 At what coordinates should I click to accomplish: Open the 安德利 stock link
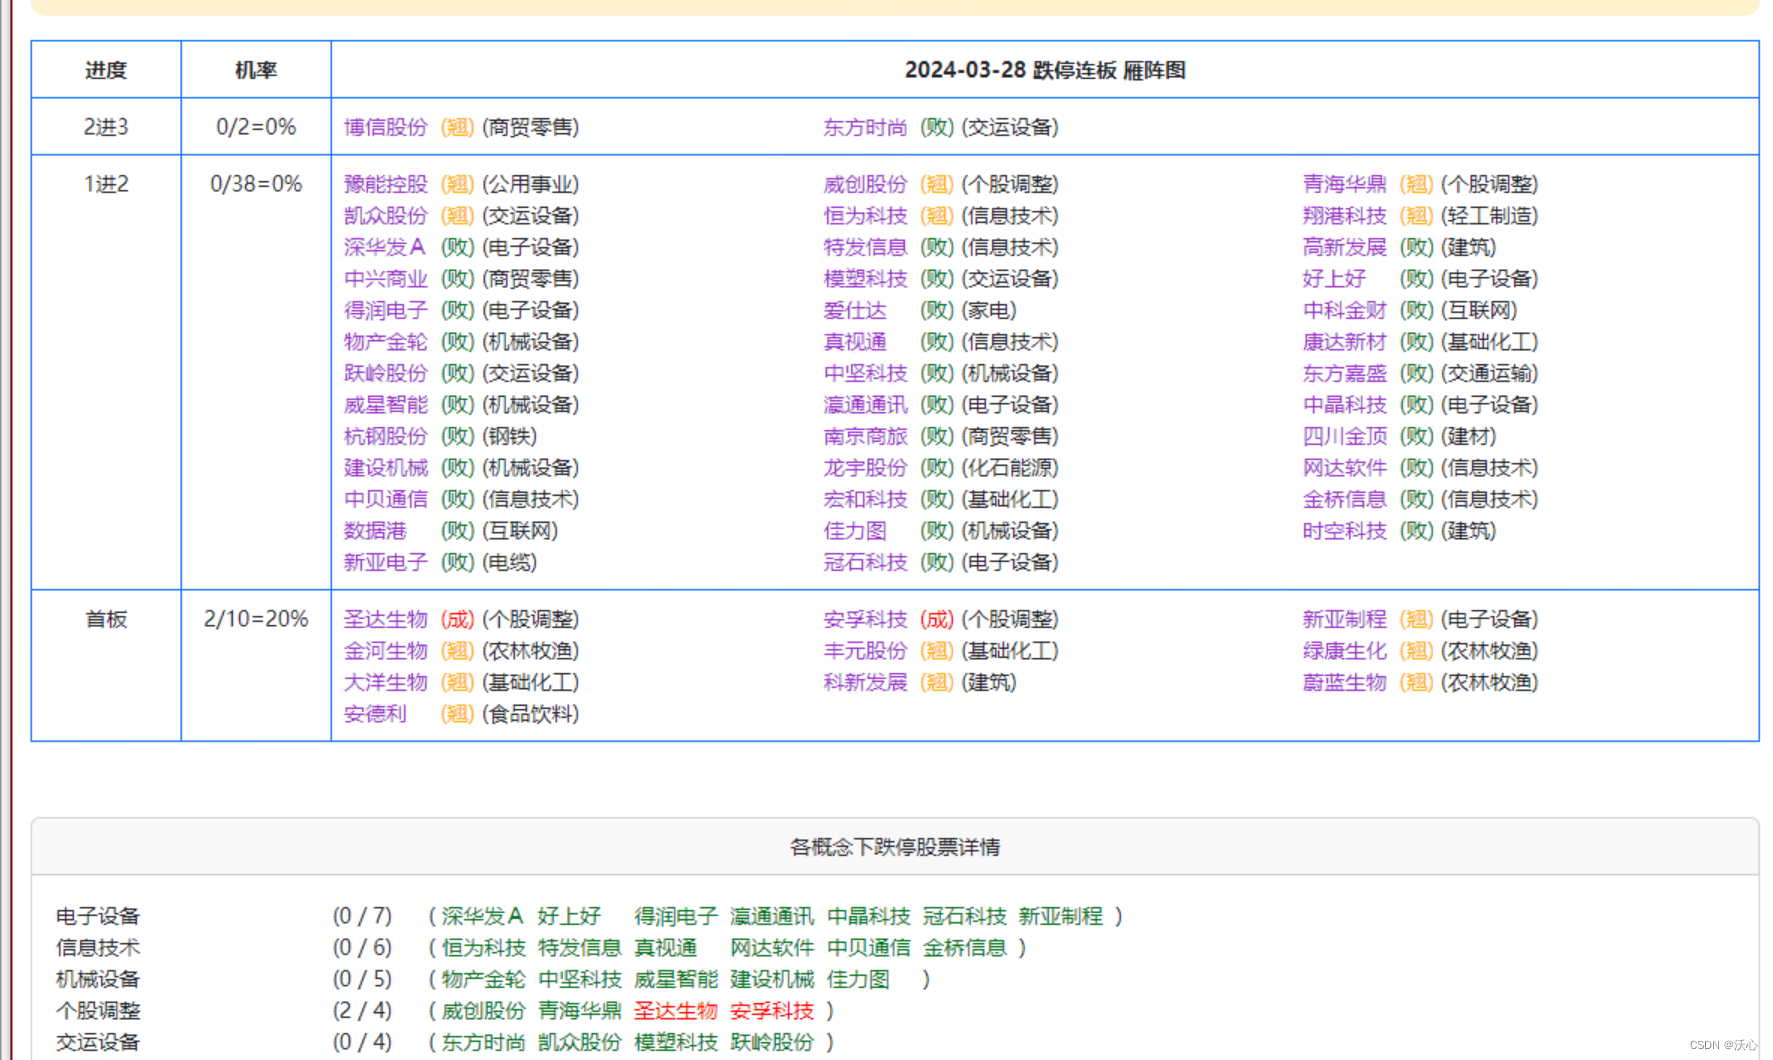(375, 714)
